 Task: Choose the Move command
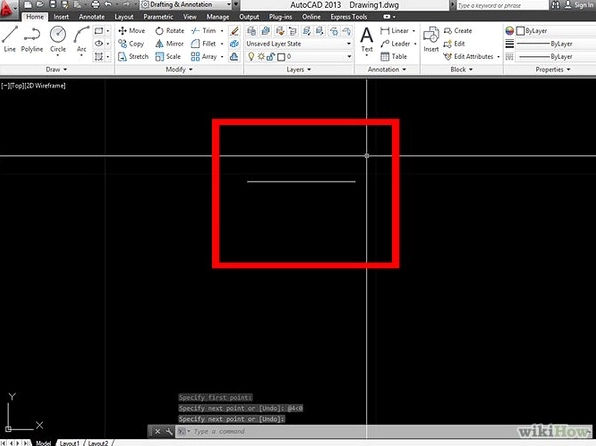(132, 31)
